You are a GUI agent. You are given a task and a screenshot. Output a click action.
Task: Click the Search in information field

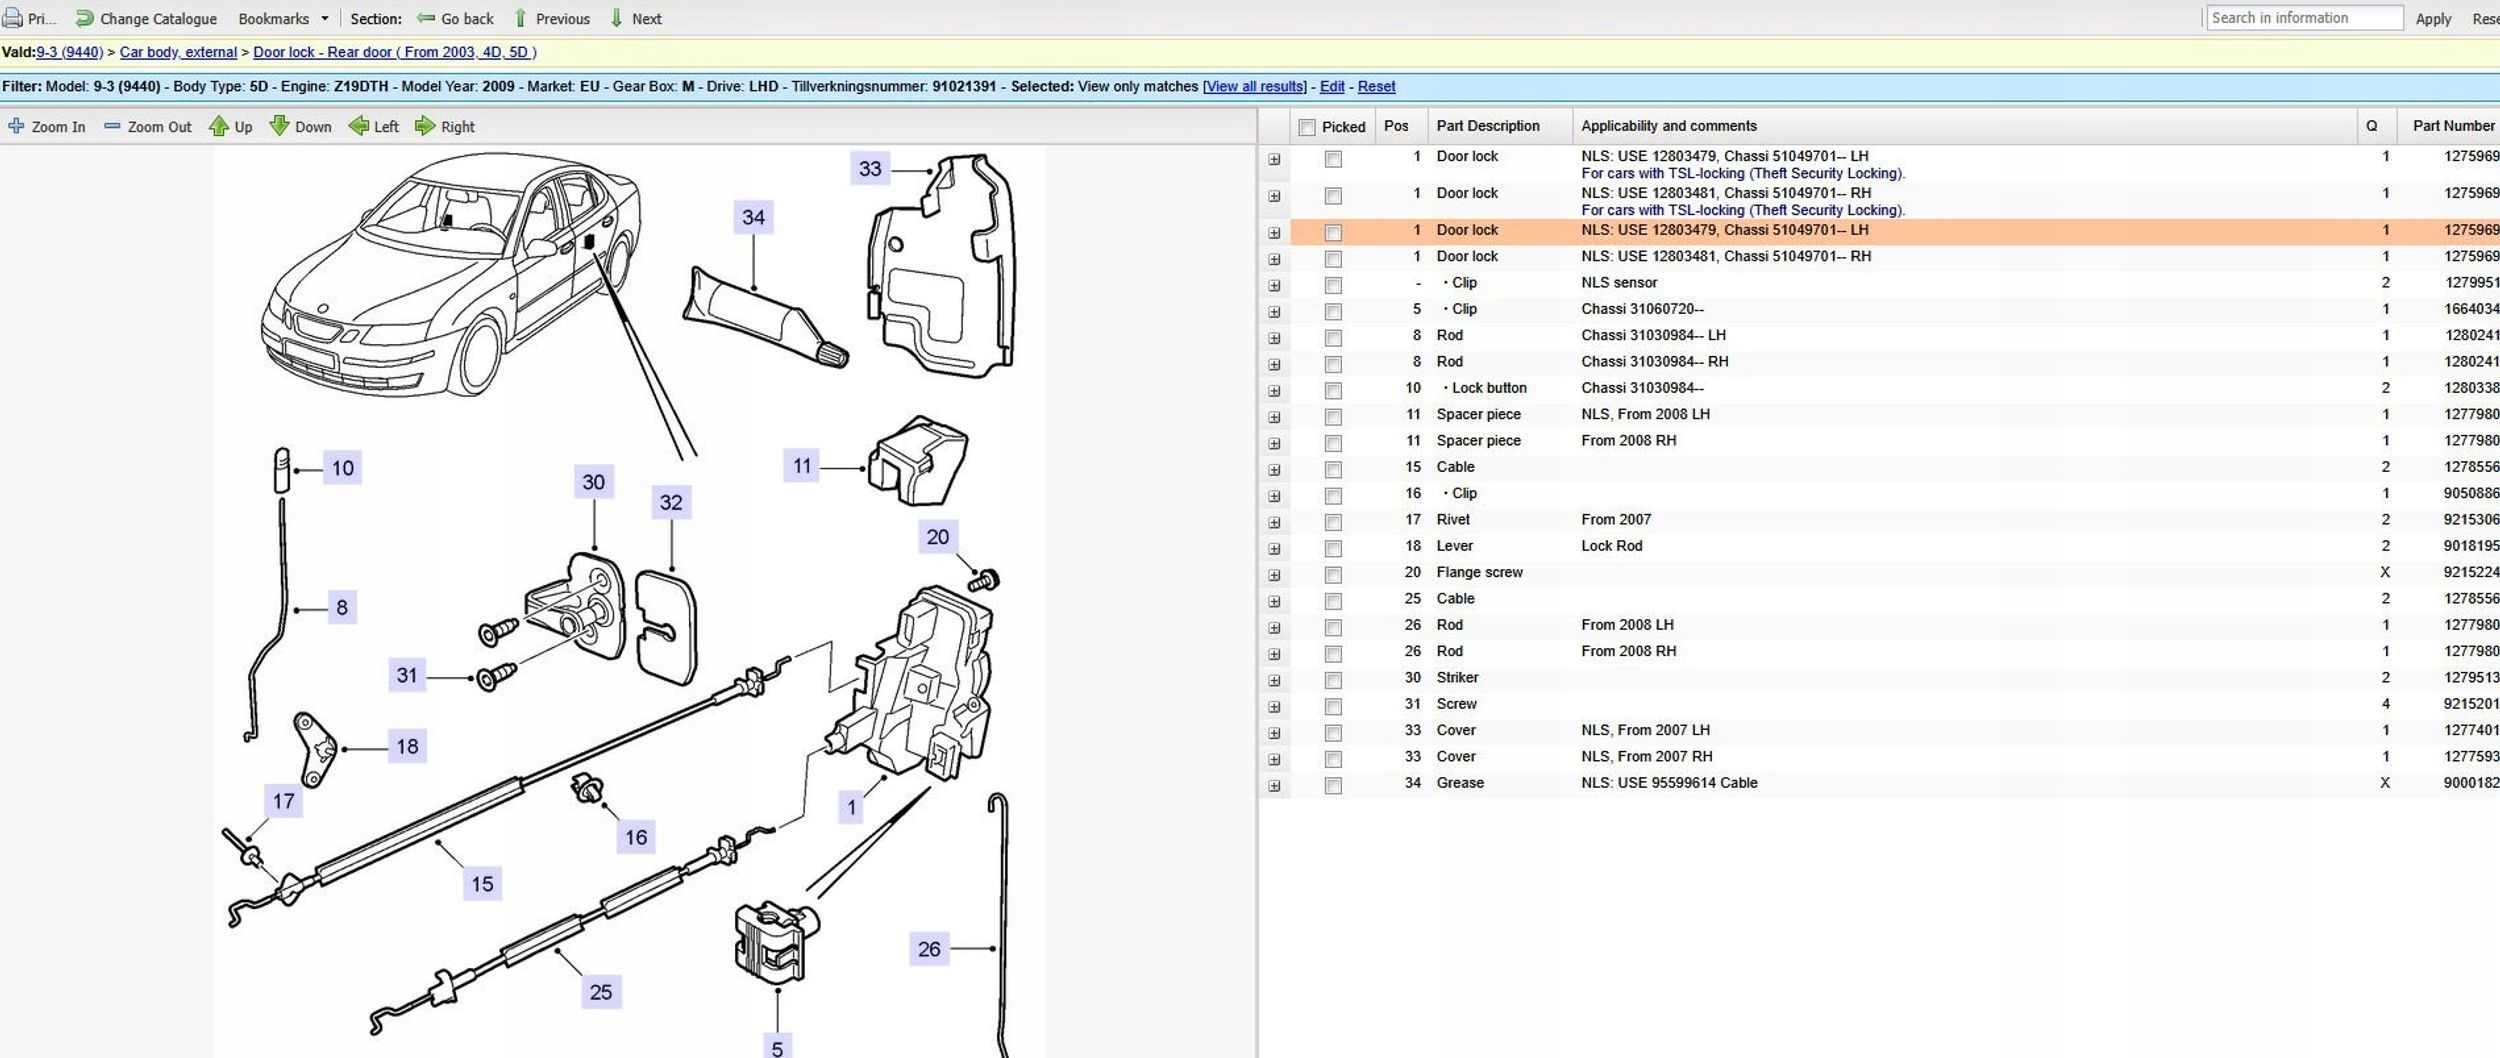point(2303,18)
